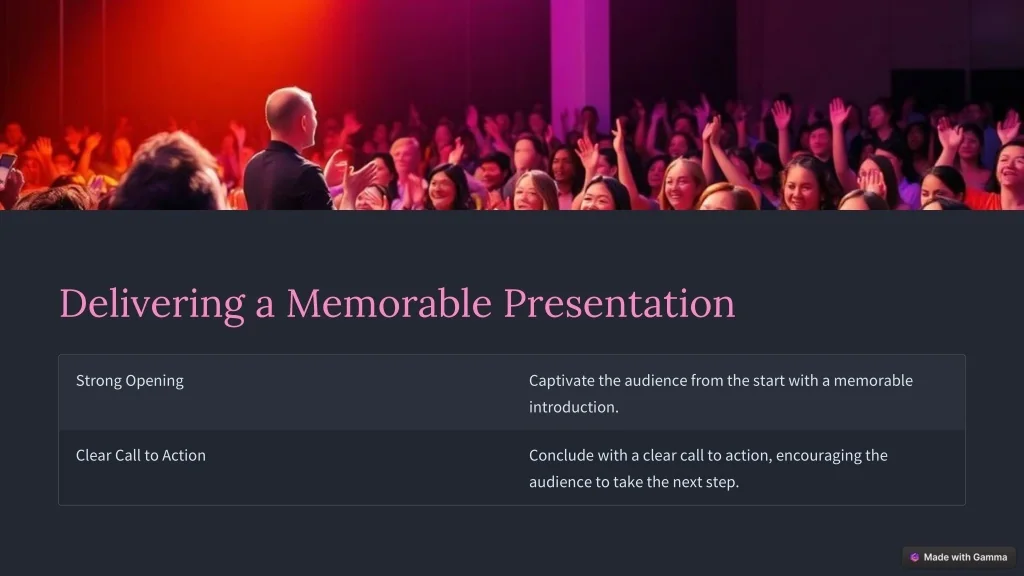Select the Captivate the audience description text
This screenshot has width=1024, height=576.
720,393
